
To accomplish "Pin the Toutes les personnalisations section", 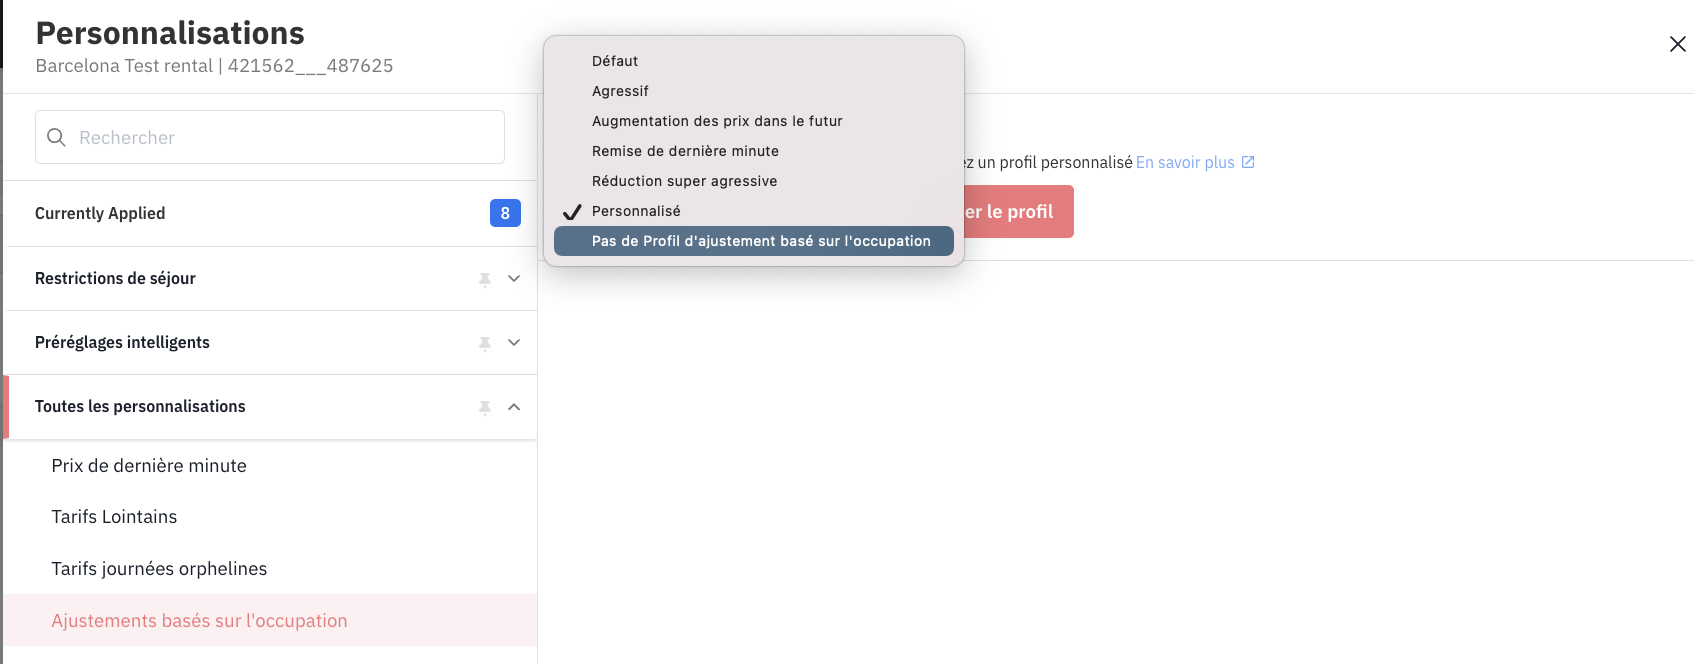I will (485, 408).
